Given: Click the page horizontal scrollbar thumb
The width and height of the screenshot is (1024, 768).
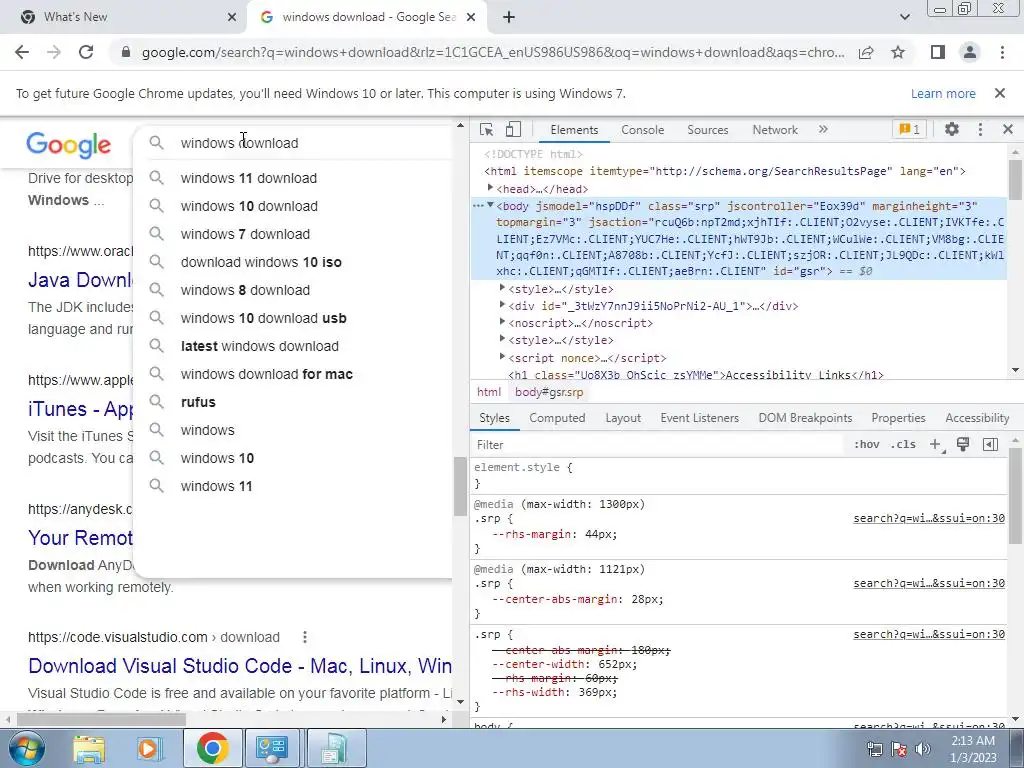Looking at the screenshot, I should click(101, 719).
